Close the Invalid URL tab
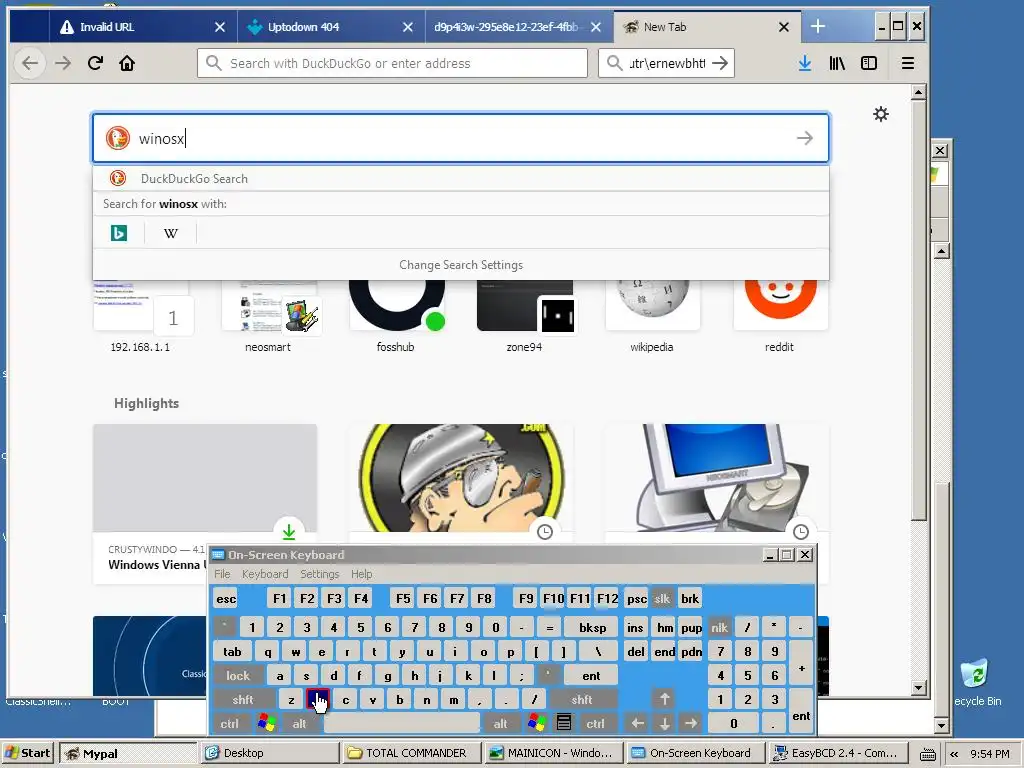The height and width of the screenshot is (768, 1024). pos(220,27)
